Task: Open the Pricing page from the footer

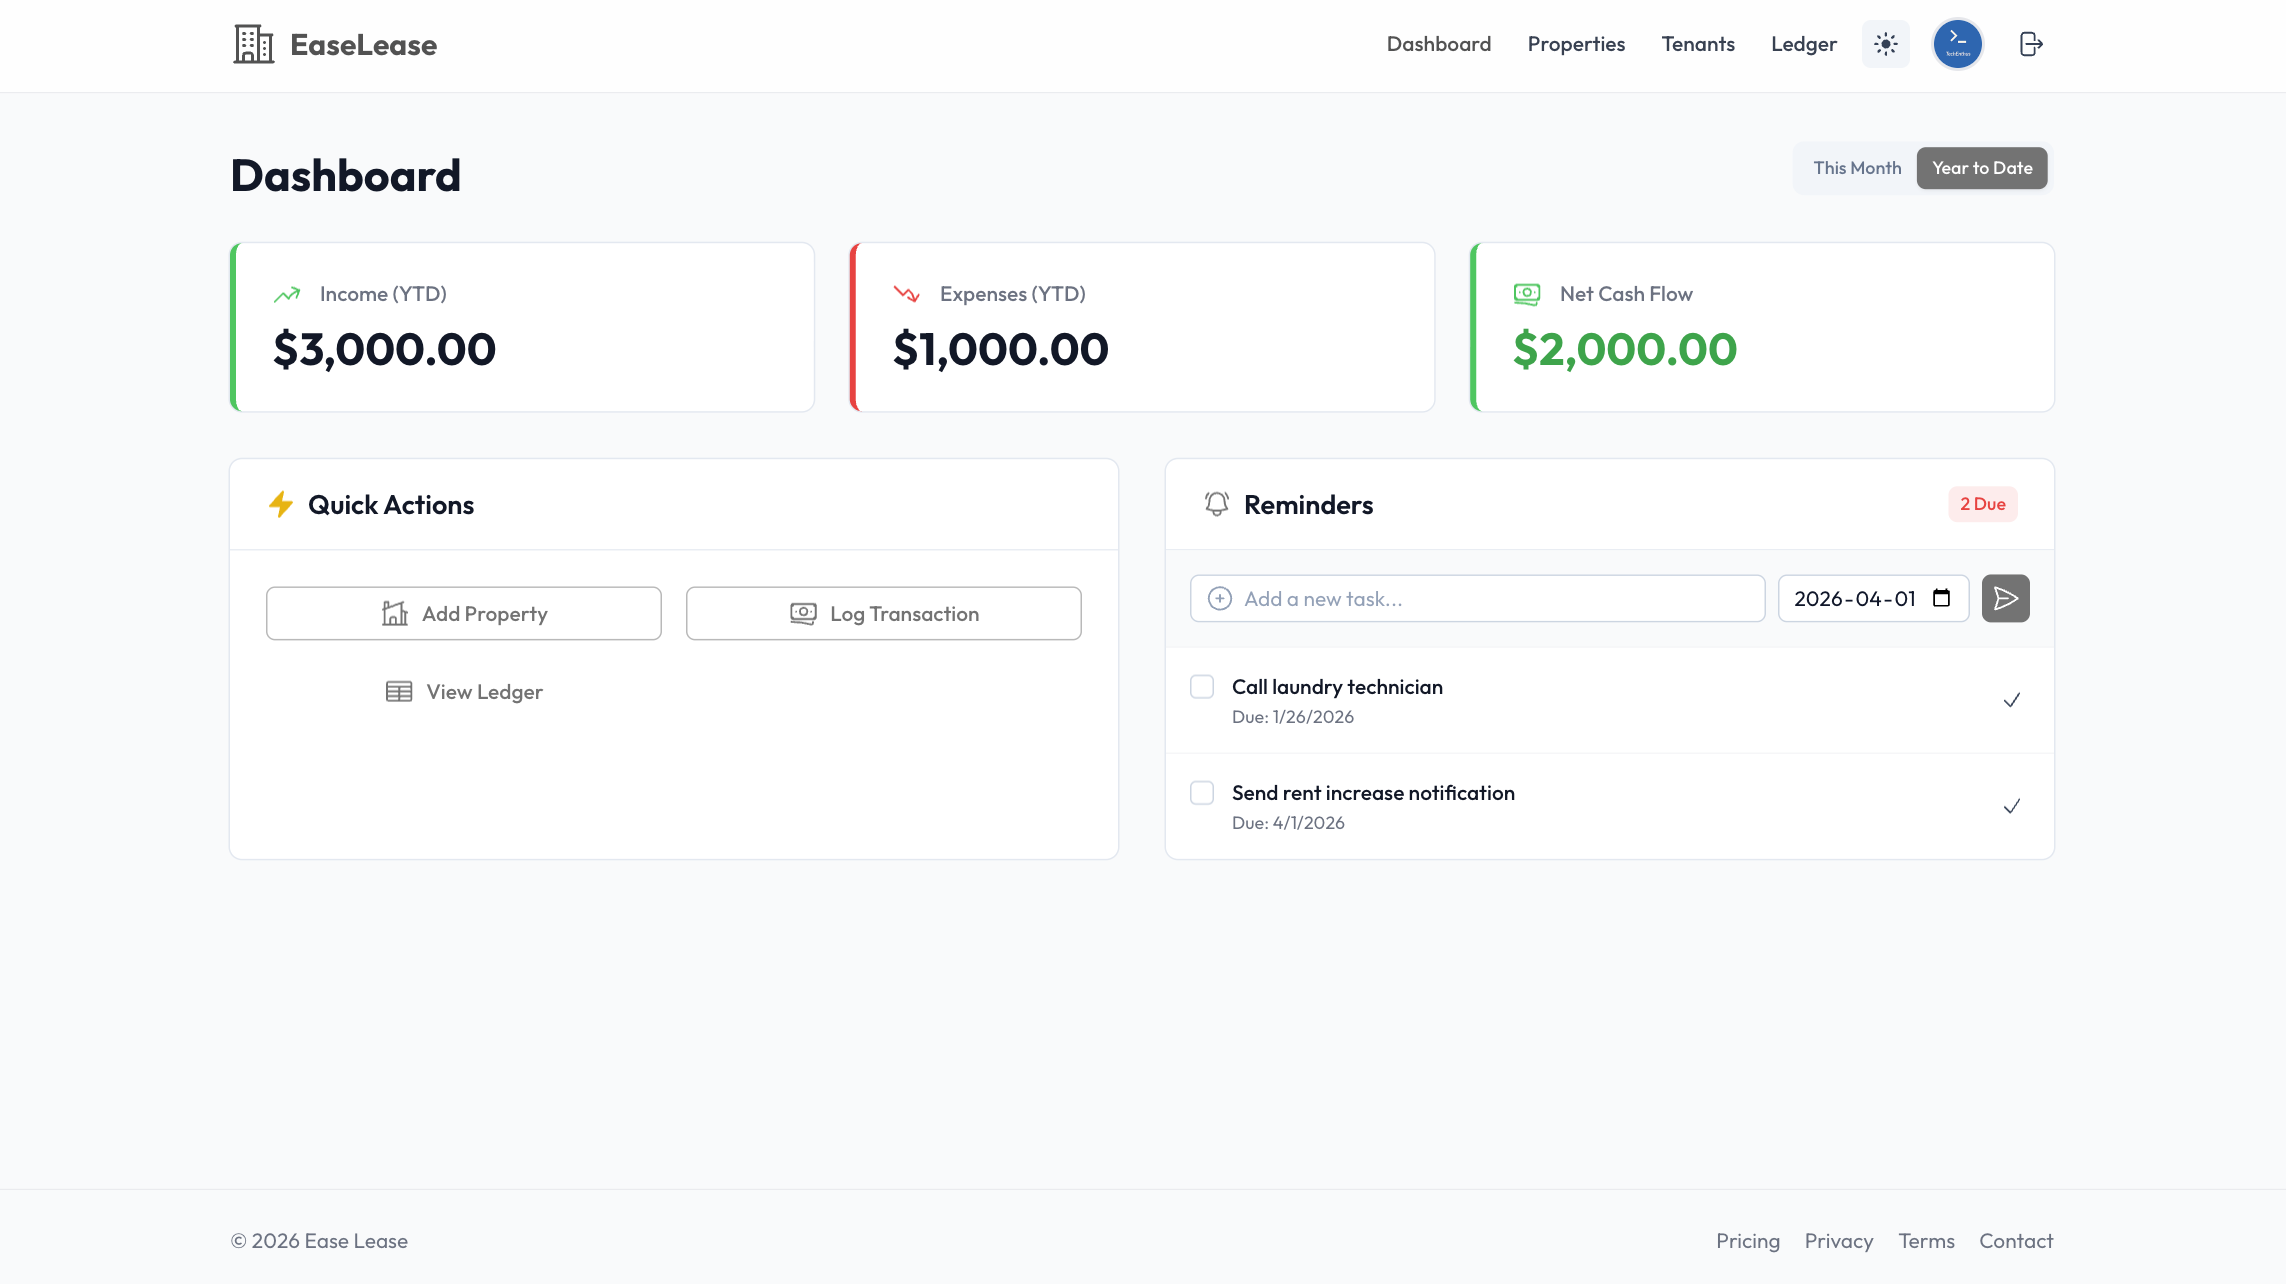Action: pyautogui.click(x=1748, y=1240)
